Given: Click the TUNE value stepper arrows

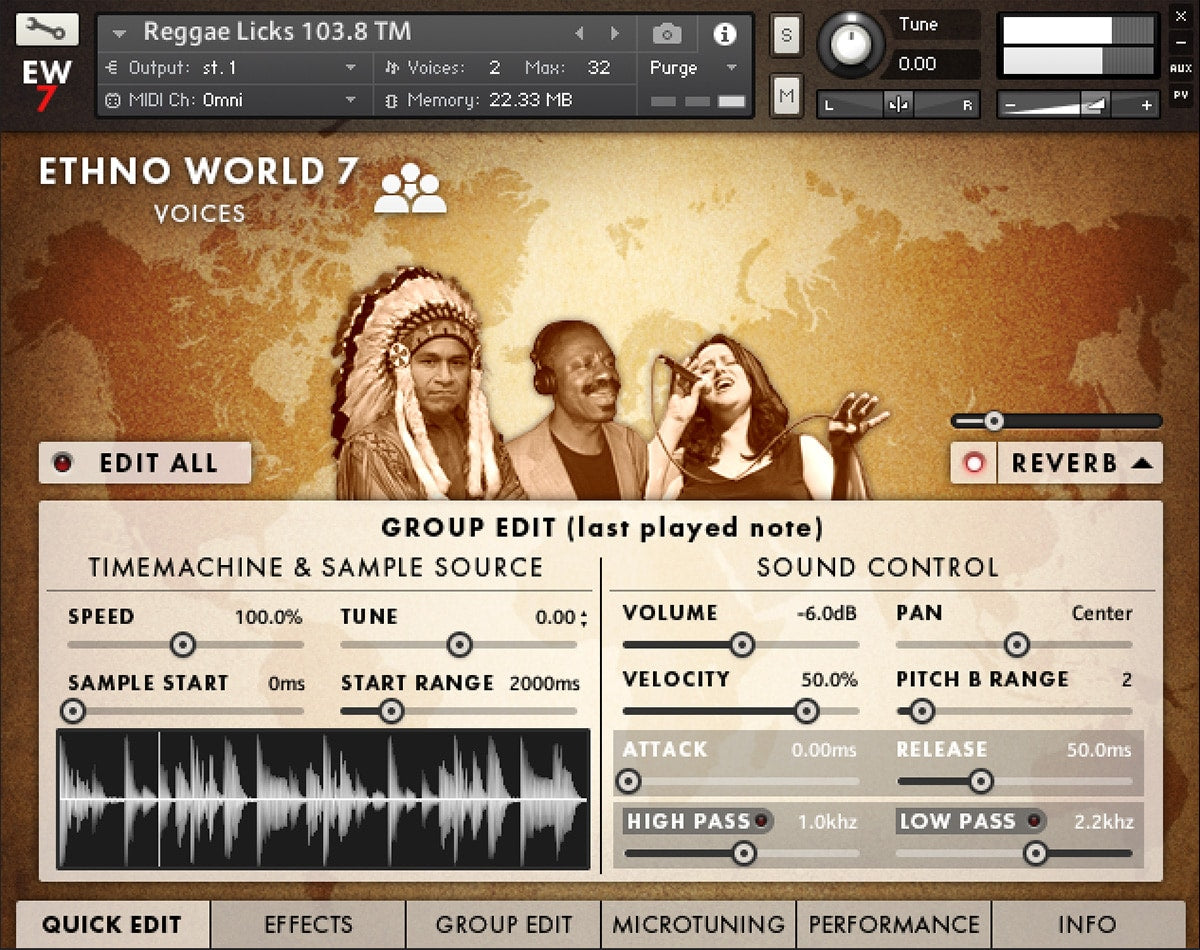Looking at the screenshot, I should tap(584, 619).
